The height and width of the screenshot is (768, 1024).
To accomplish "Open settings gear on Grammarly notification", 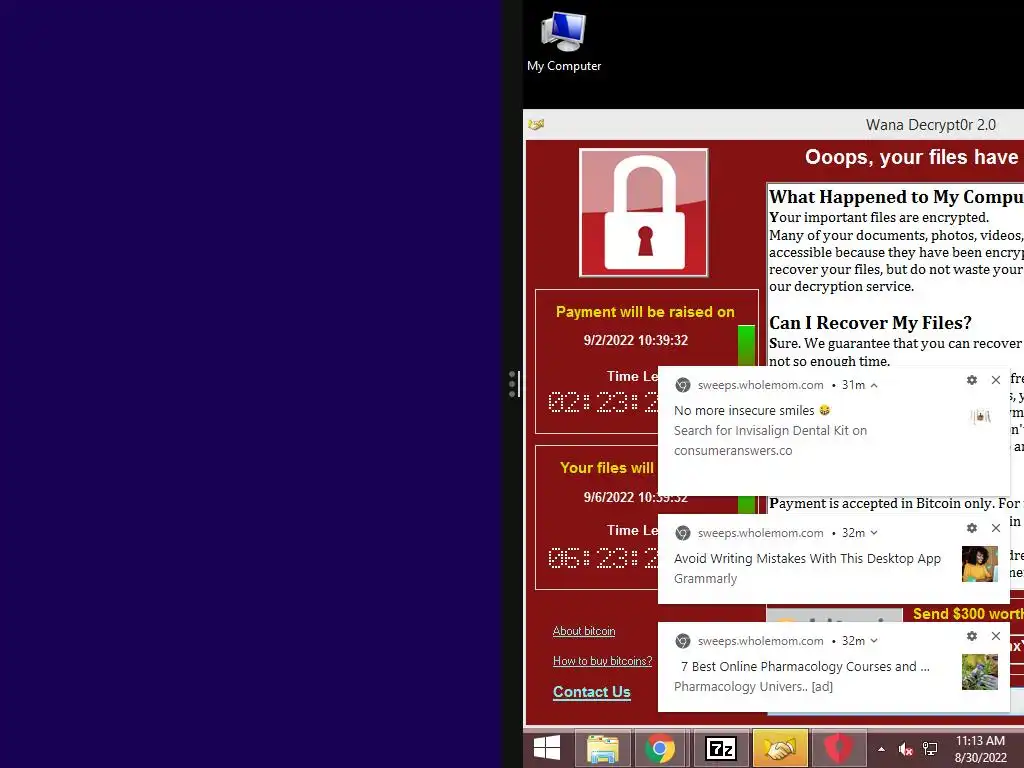I will coord(972,528).
